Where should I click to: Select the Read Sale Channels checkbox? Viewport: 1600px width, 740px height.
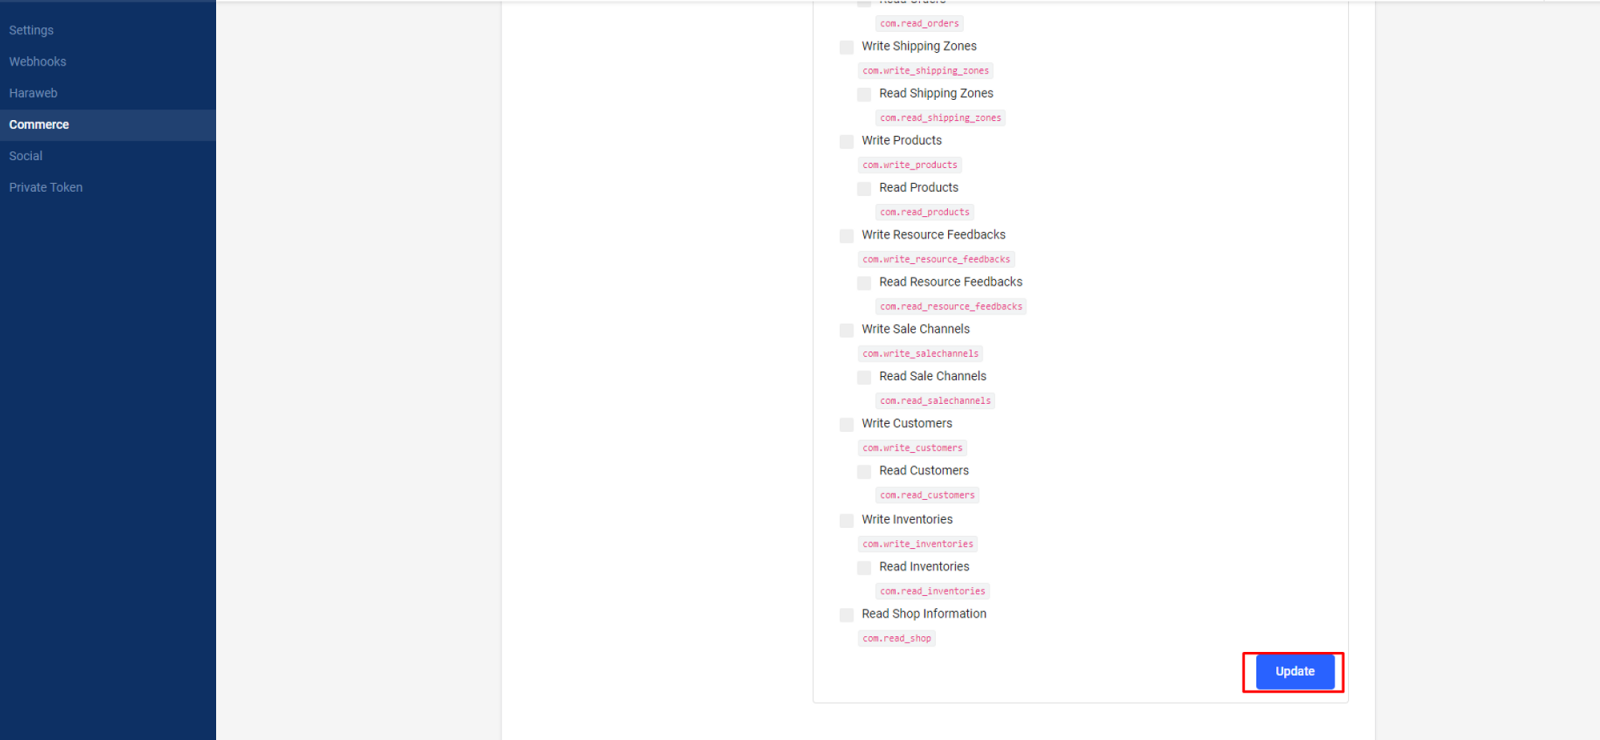864,377
